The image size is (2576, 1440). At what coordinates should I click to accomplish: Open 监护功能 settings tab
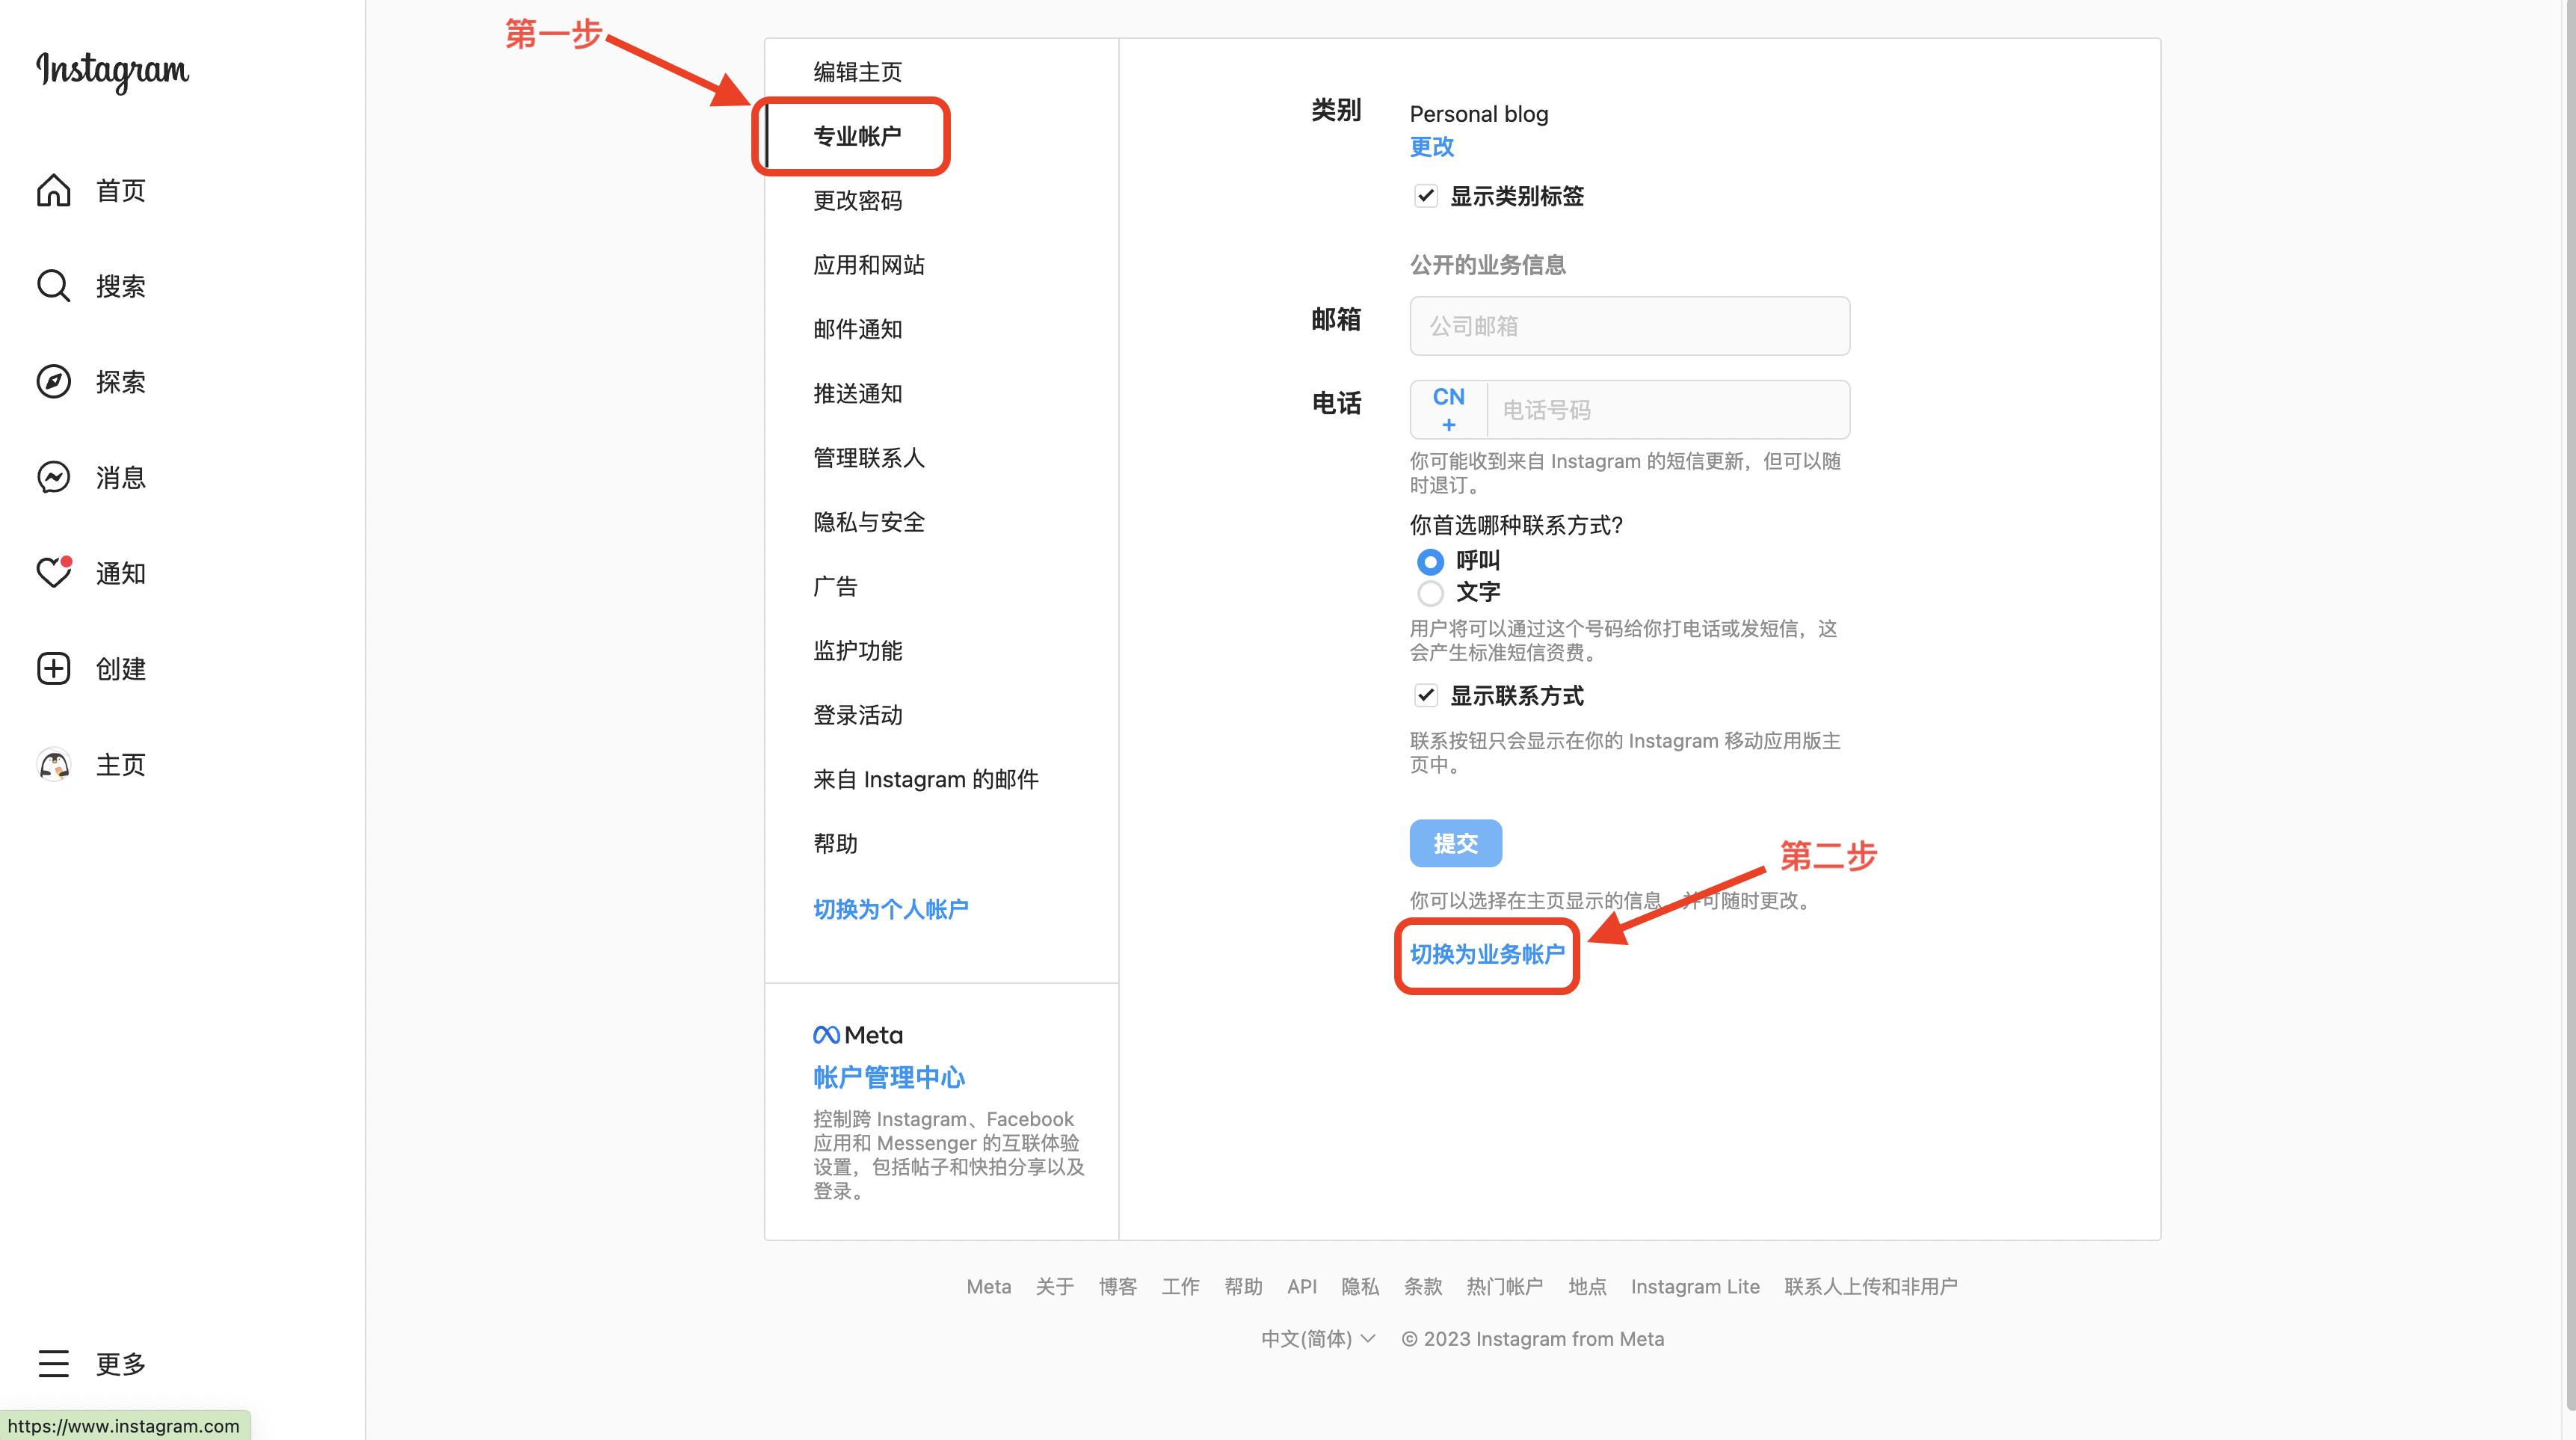(x=941, y=651)
